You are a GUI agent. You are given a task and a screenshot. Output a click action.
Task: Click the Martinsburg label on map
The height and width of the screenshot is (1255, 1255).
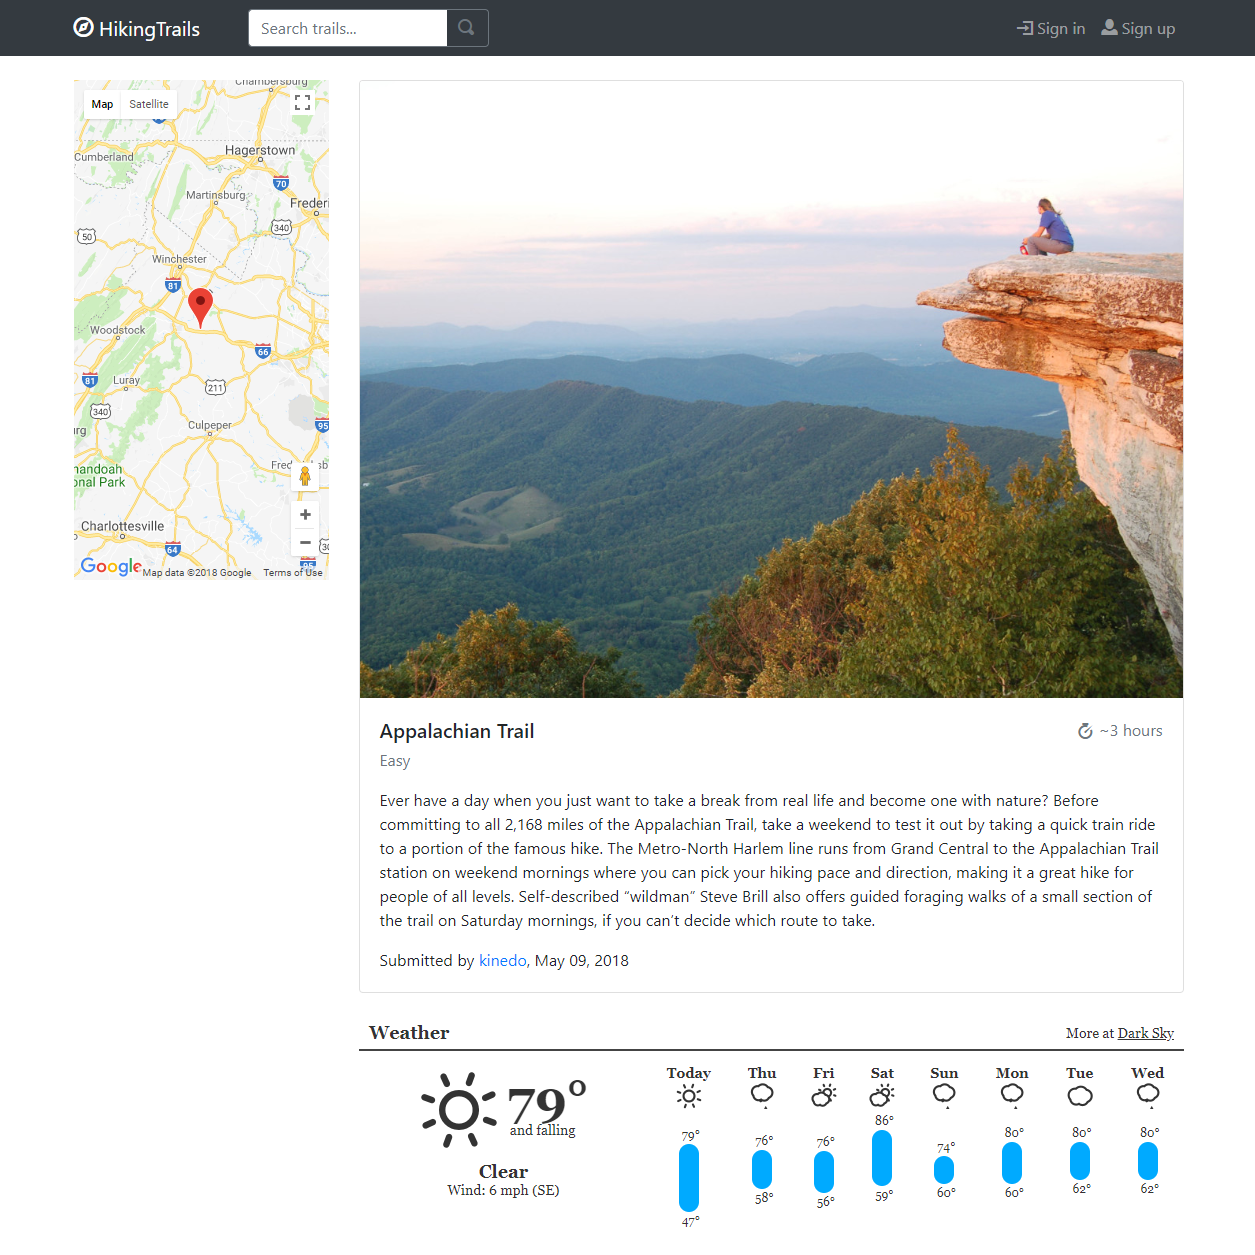point(215,195)
